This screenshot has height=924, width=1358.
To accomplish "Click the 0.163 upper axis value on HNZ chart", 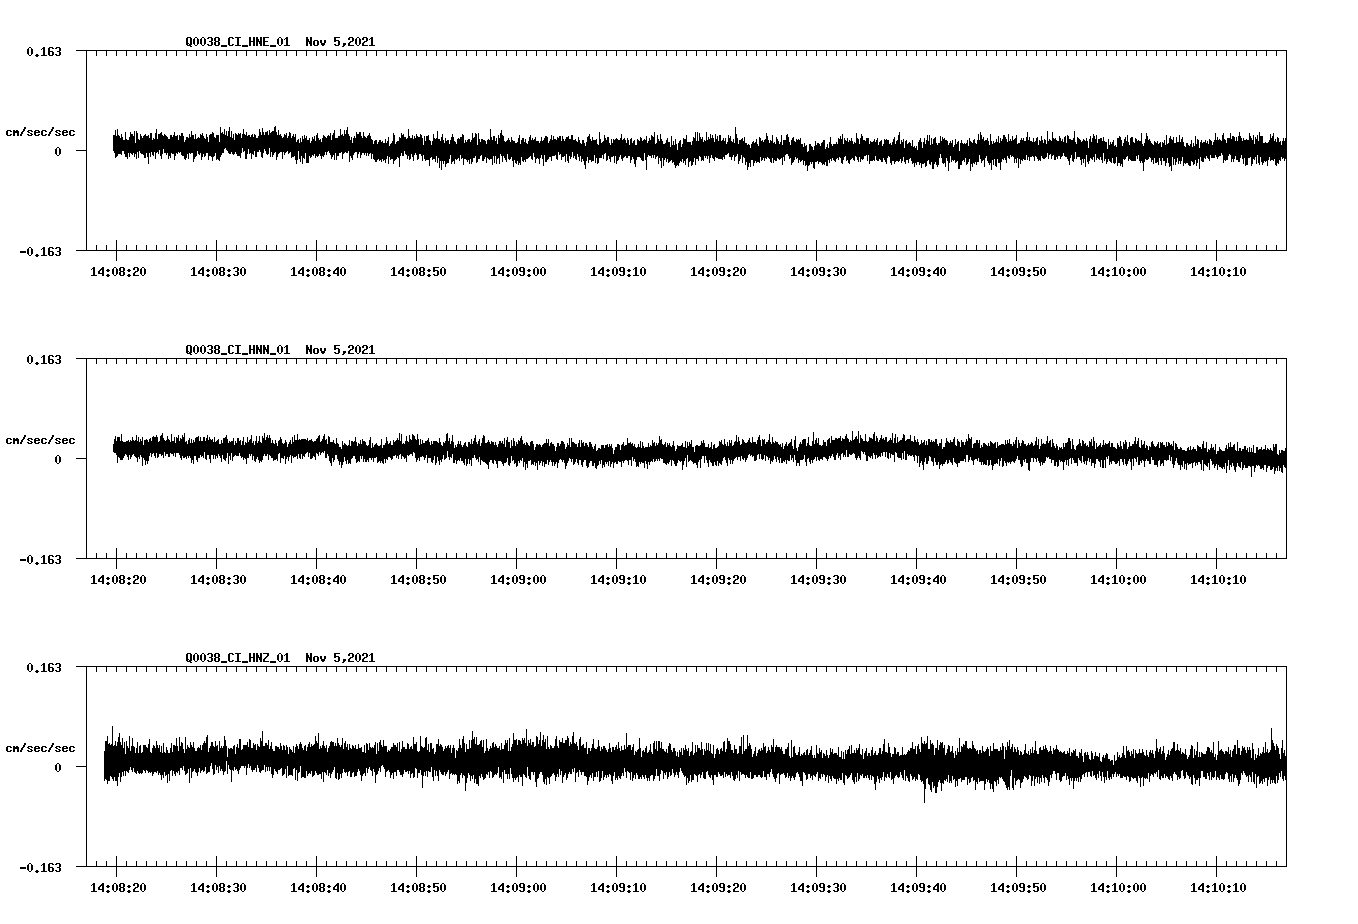I will click(x=43, y=667).
